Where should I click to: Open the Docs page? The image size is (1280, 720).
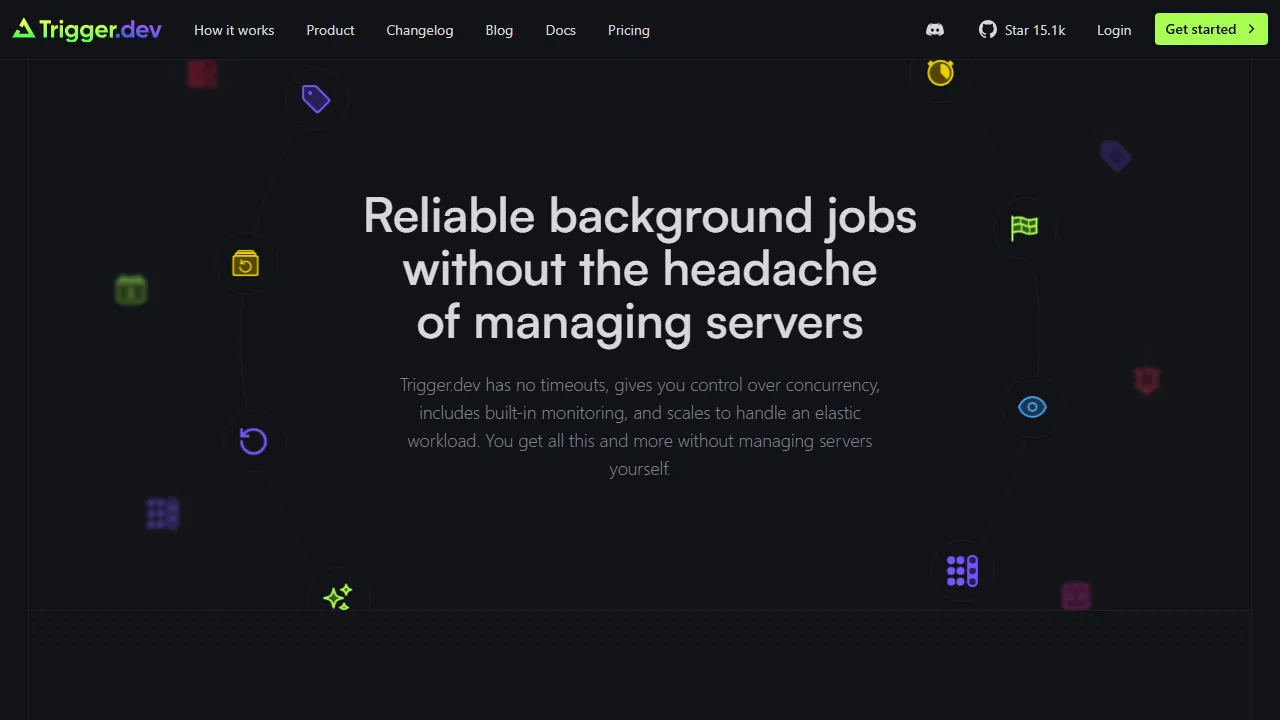tap(561, 30)
